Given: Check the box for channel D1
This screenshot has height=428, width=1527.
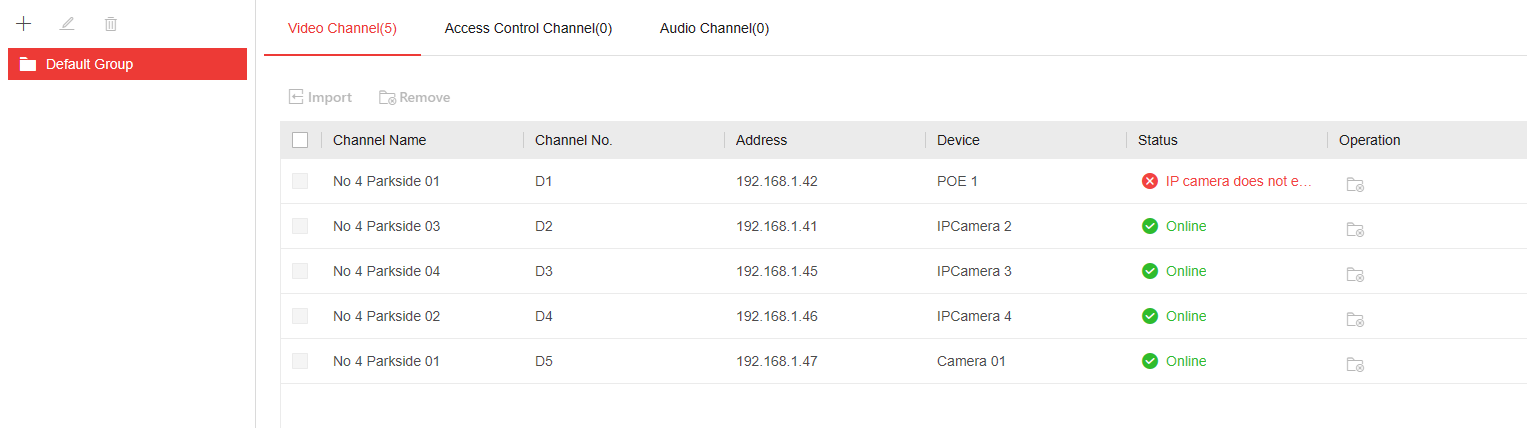Looking at the screenshot, I should click(300, 181).
